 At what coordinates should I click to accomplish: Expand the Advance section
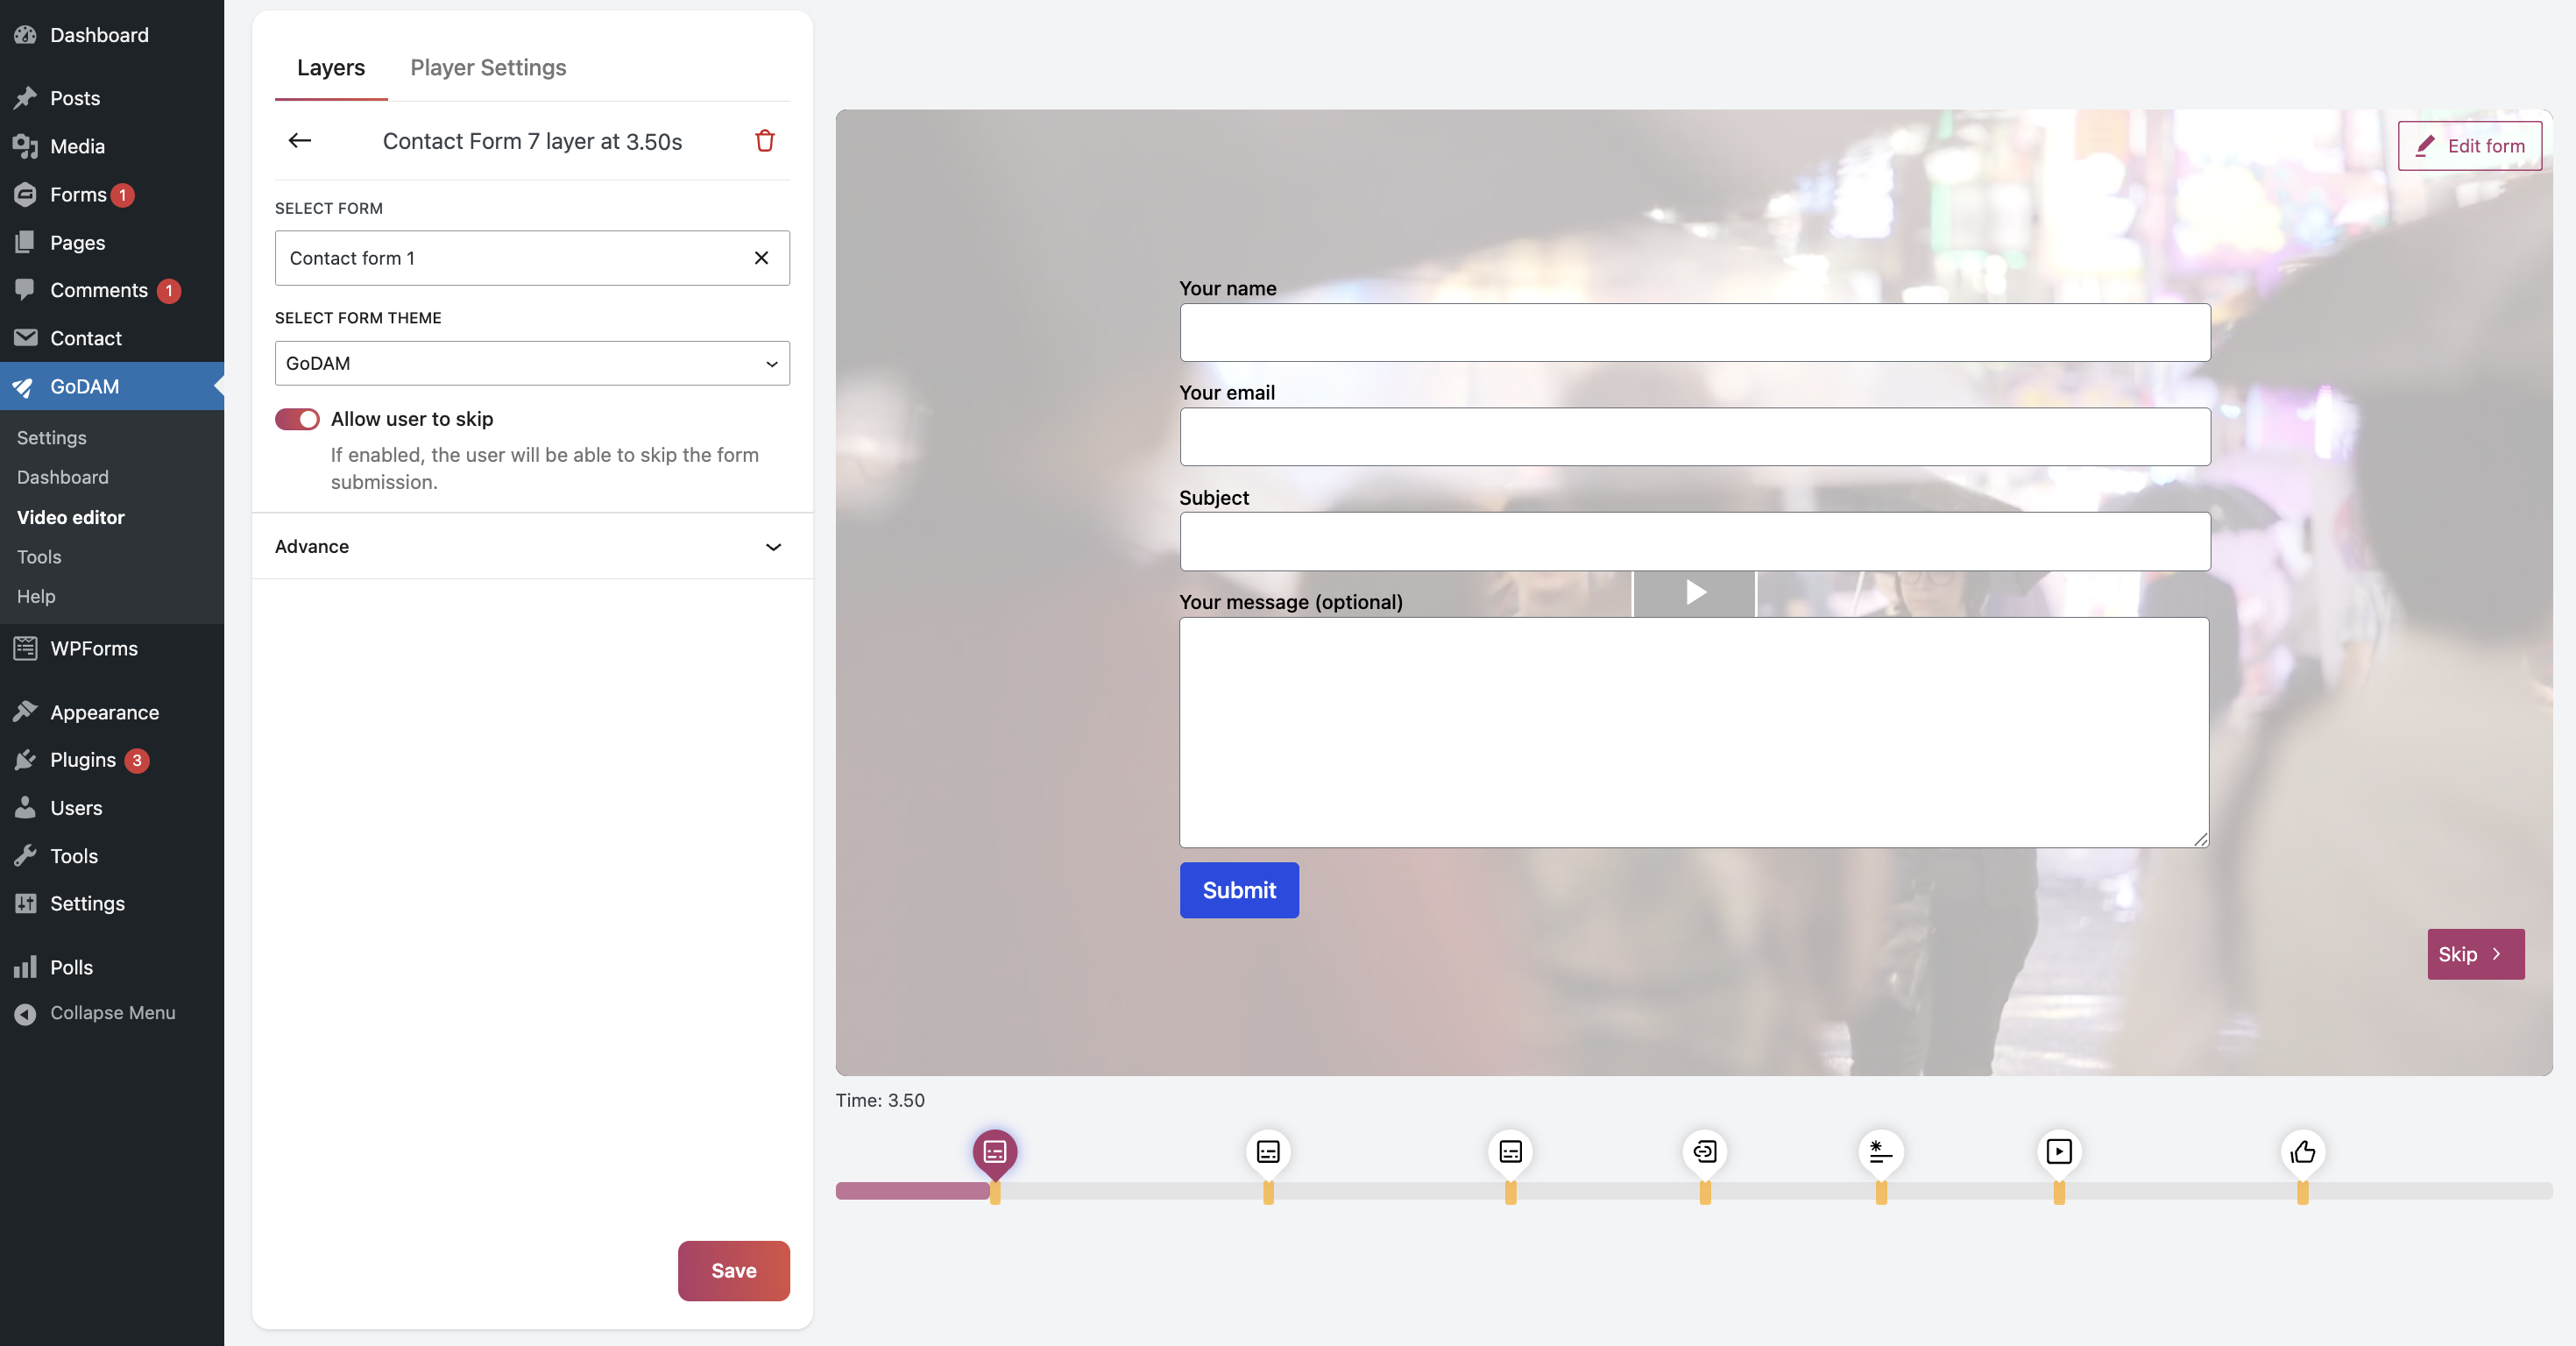(x=532, y=546)
